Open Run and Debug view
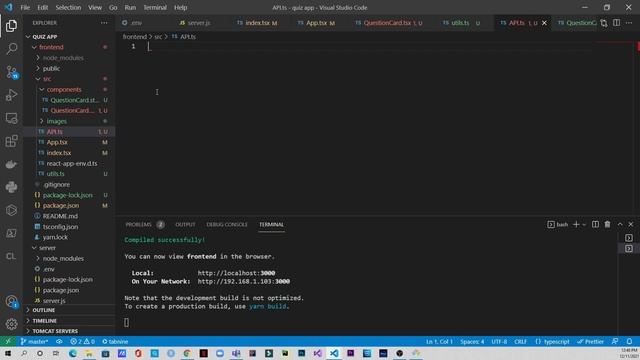This screenshot has width=640, height=360. [x=11, y=95]
